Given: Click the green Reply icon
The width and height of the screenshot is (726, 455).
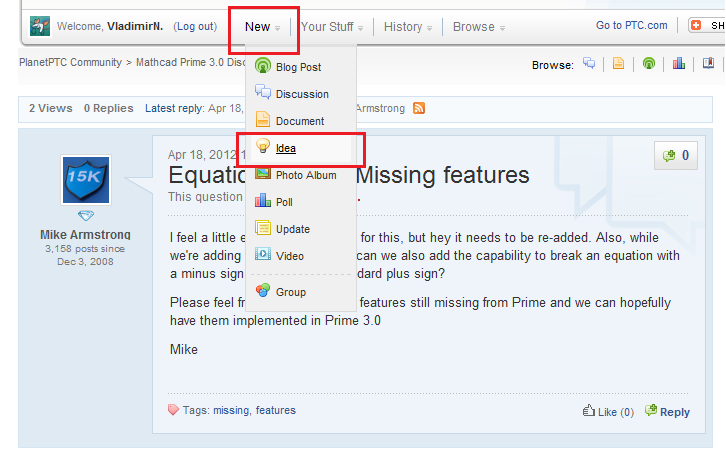Looking at the screenshot, I should (x=651, y=410).
